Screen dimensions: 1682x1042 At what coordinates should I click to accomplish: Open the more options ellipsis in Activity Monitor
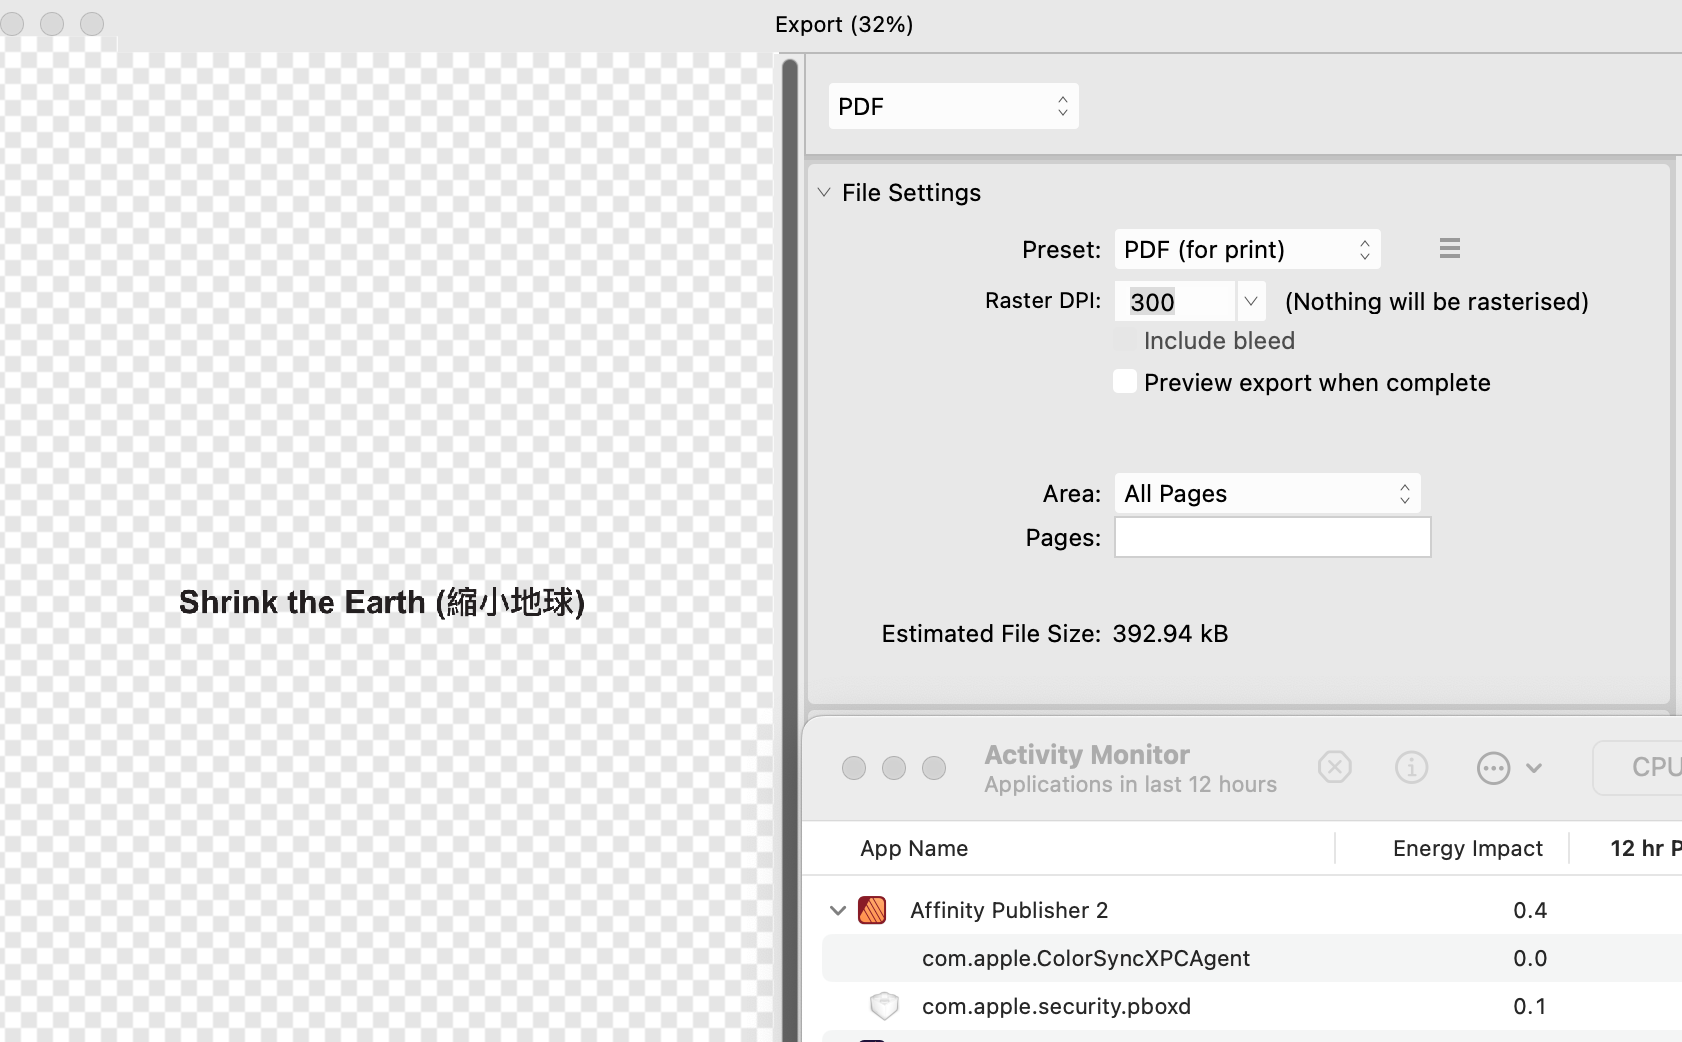point(1493,768)
